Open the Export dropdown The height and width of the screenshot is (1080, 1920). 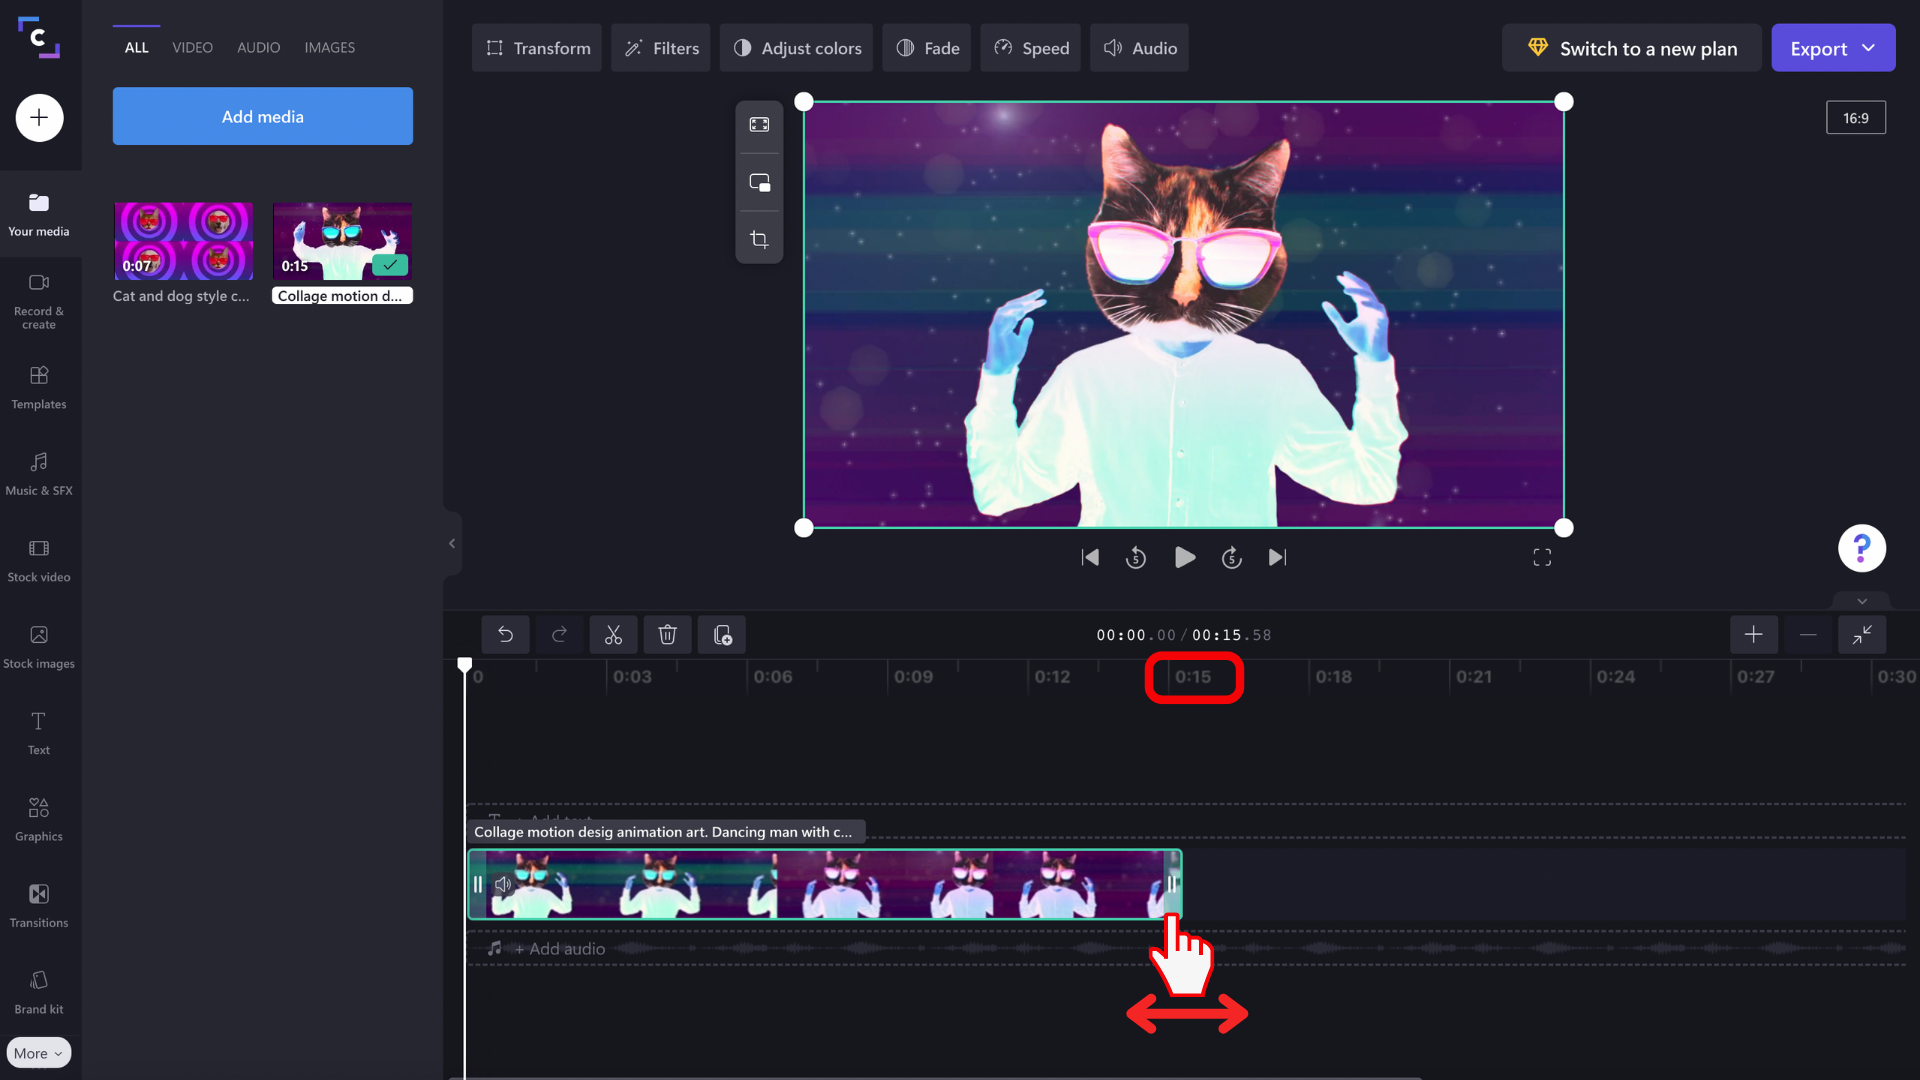coord(1833,47)
